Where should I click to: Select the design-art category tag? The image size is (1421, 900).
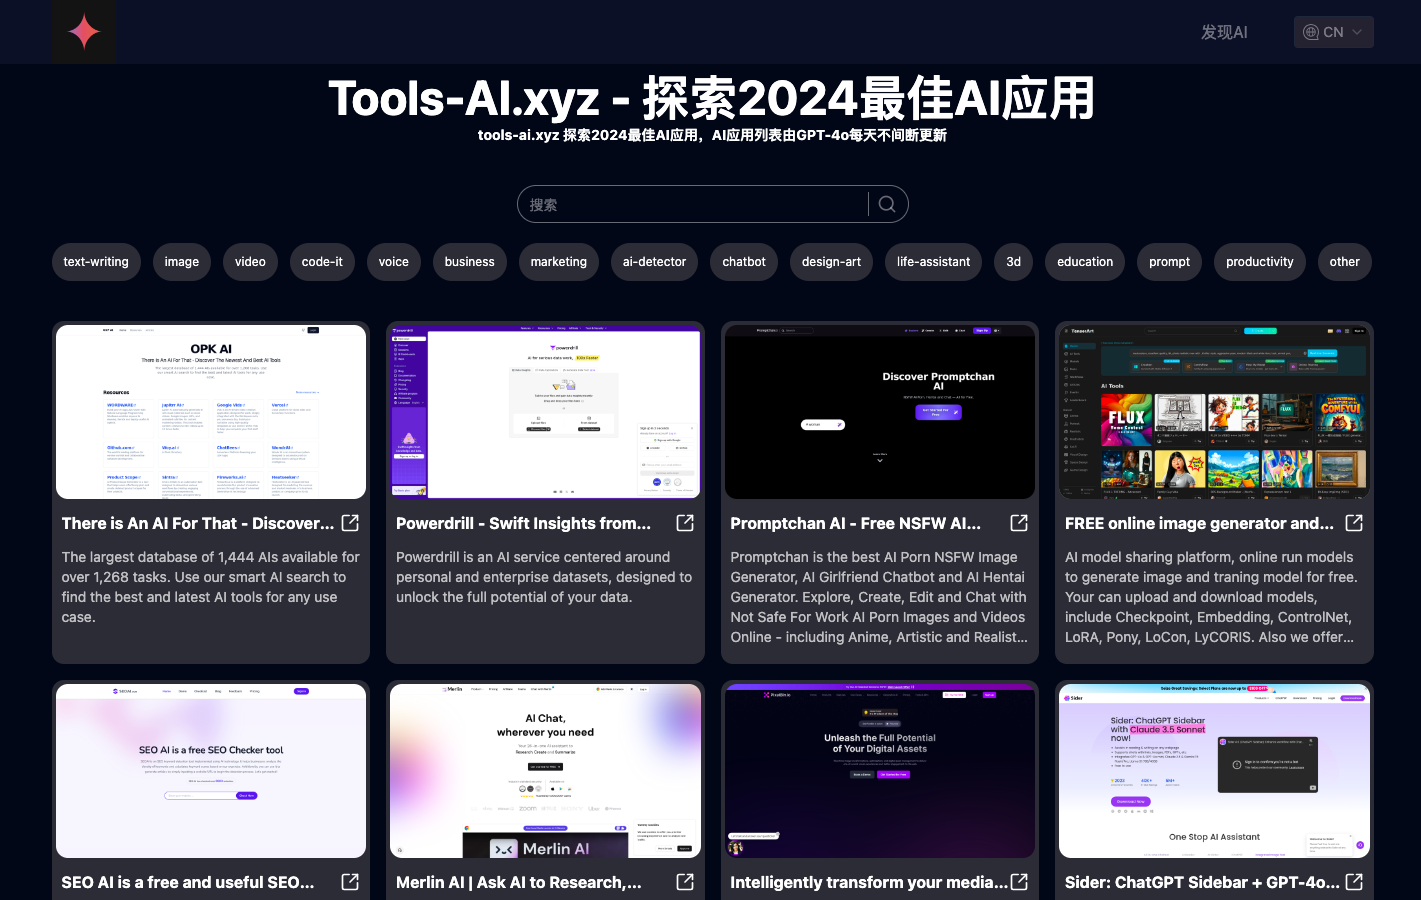point(831,262)
